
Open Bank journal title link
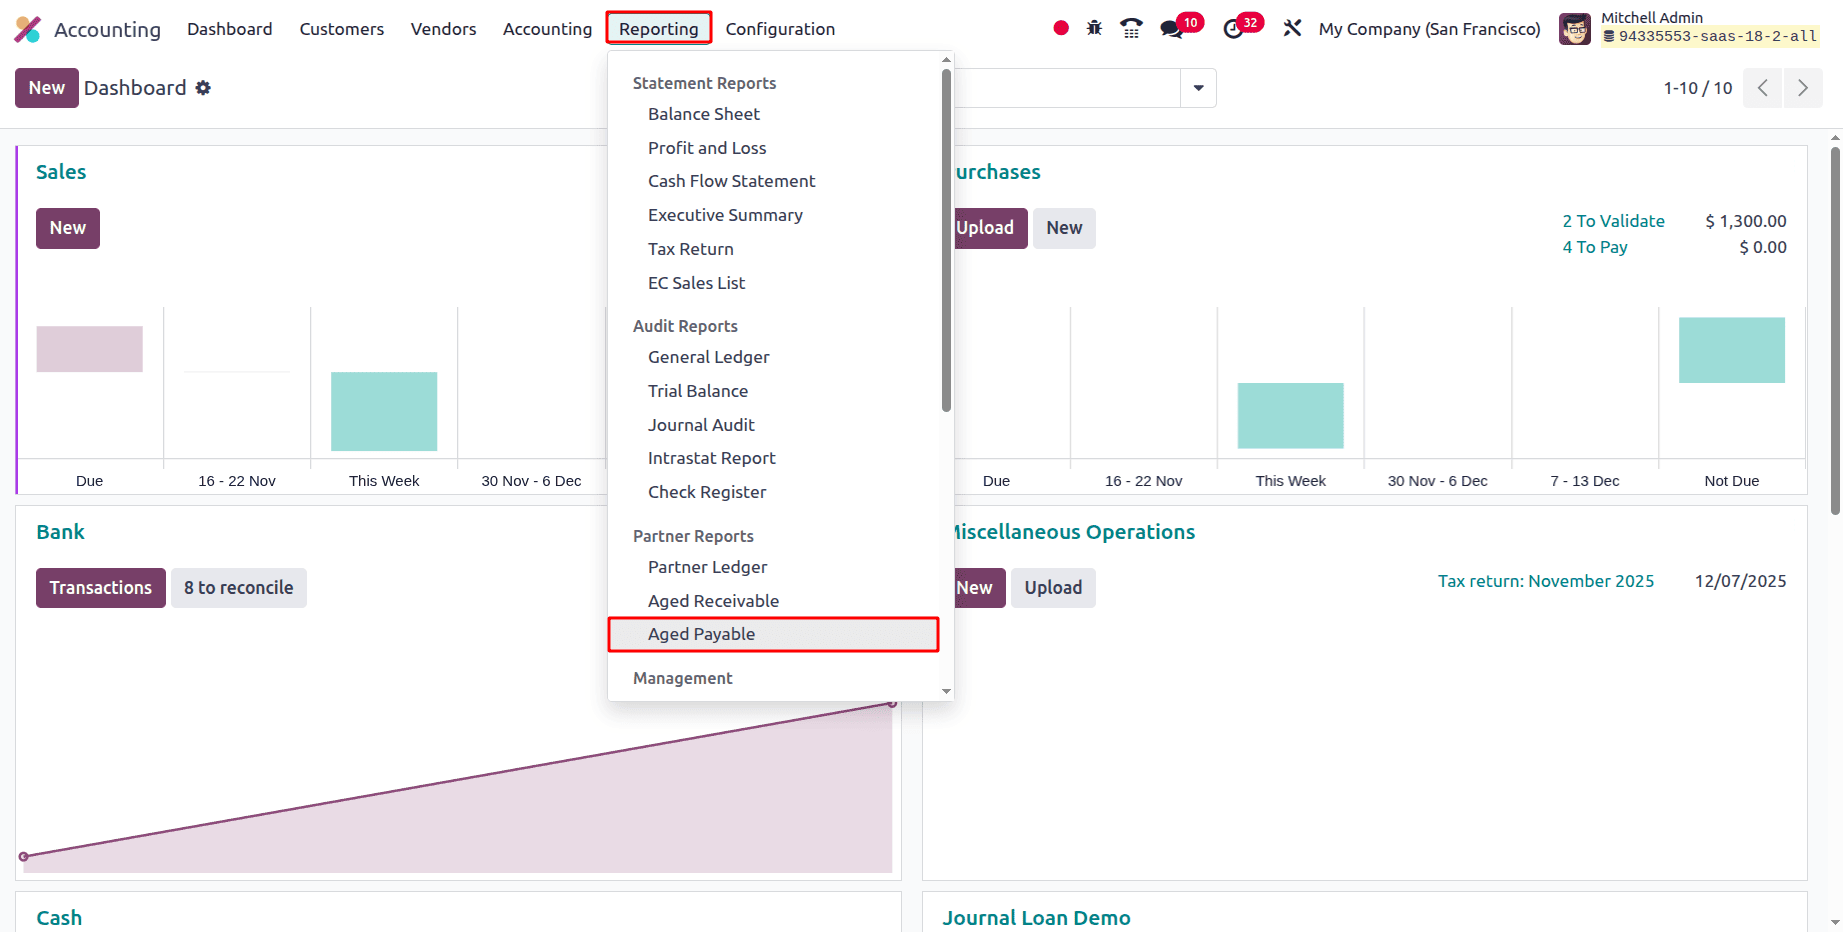click(60, 532)
